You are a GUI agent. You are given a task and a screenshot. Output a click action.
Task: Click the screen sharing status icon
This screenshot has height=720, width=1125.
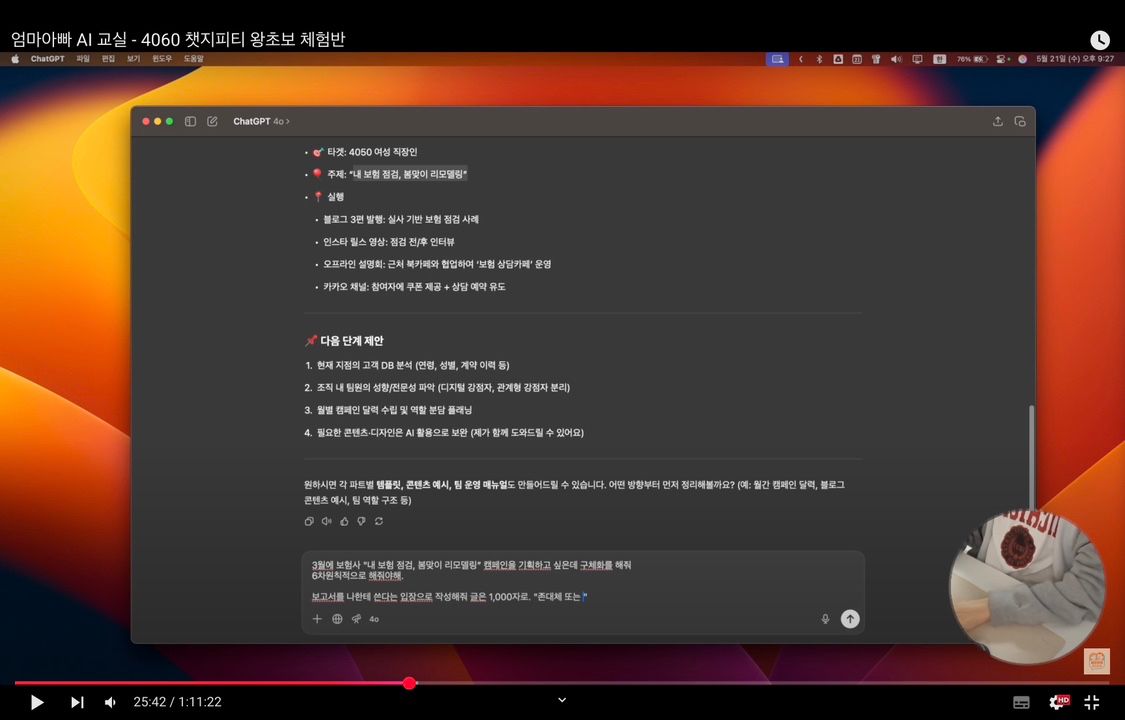(777, 59)
